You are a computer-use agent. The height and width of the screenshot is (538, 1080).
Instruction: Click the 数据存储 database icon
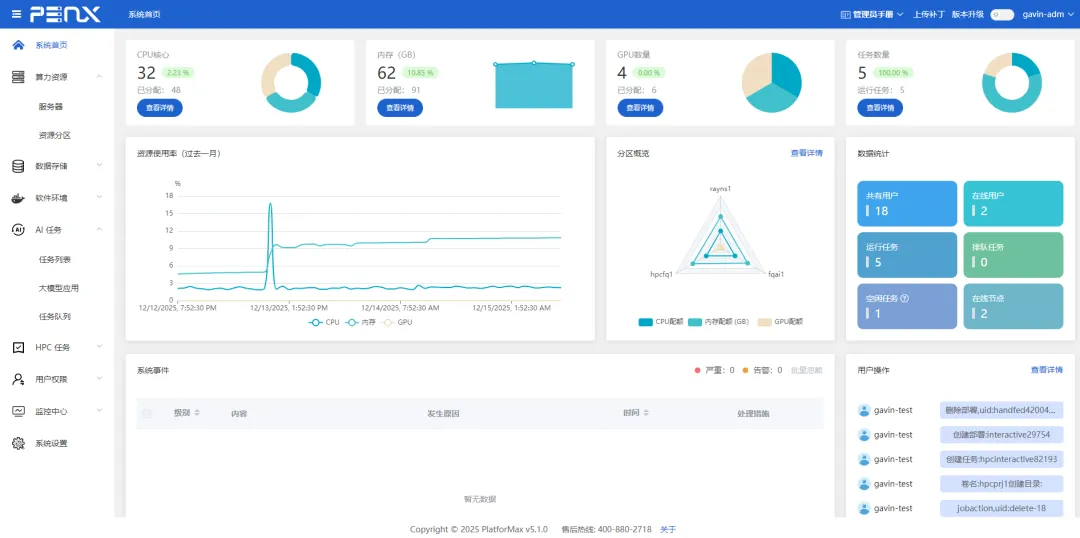point(19,166)
